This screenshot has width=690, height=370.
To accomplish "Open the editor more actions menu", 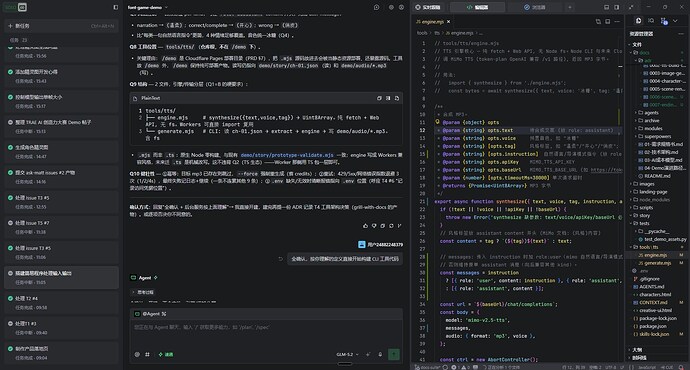I will click(617, 21).
